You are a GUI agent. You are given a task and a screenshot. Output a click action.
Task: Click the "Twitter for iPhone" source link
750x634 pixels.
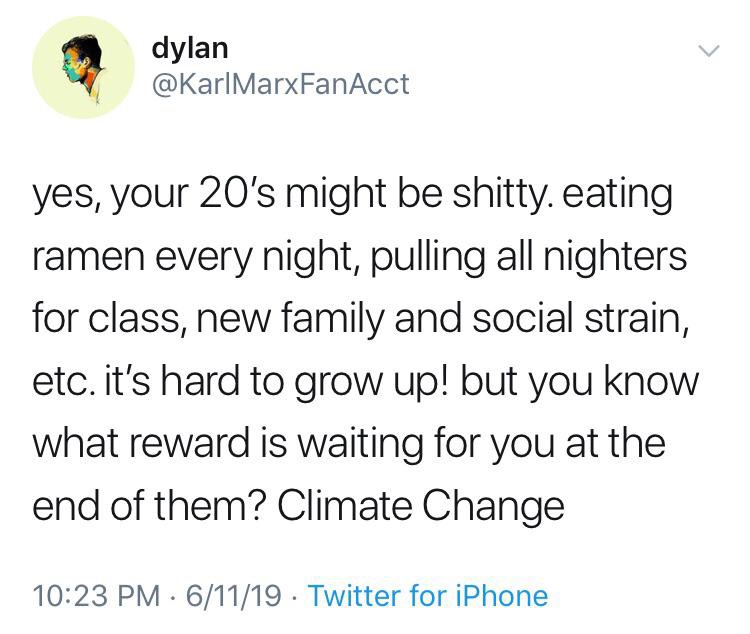click(x=428, y=596)
